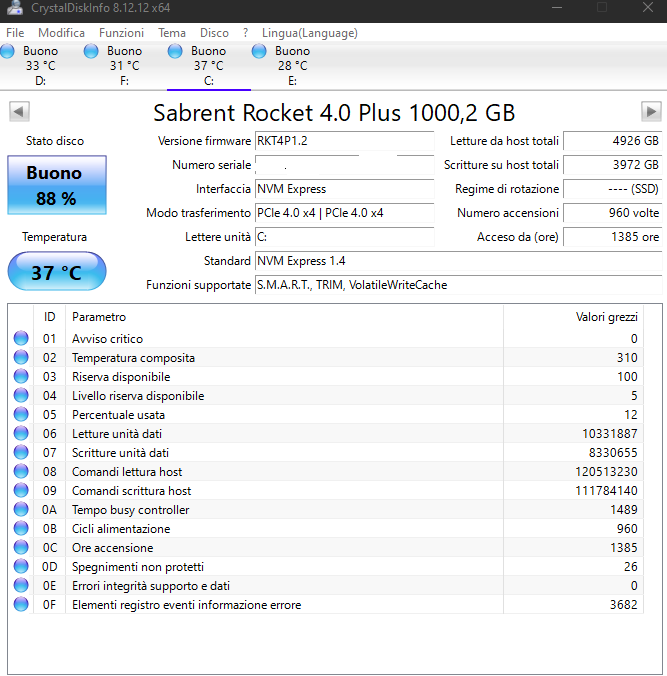
Task: Click the Valori grezzi column header
Action: pos(573,317)
